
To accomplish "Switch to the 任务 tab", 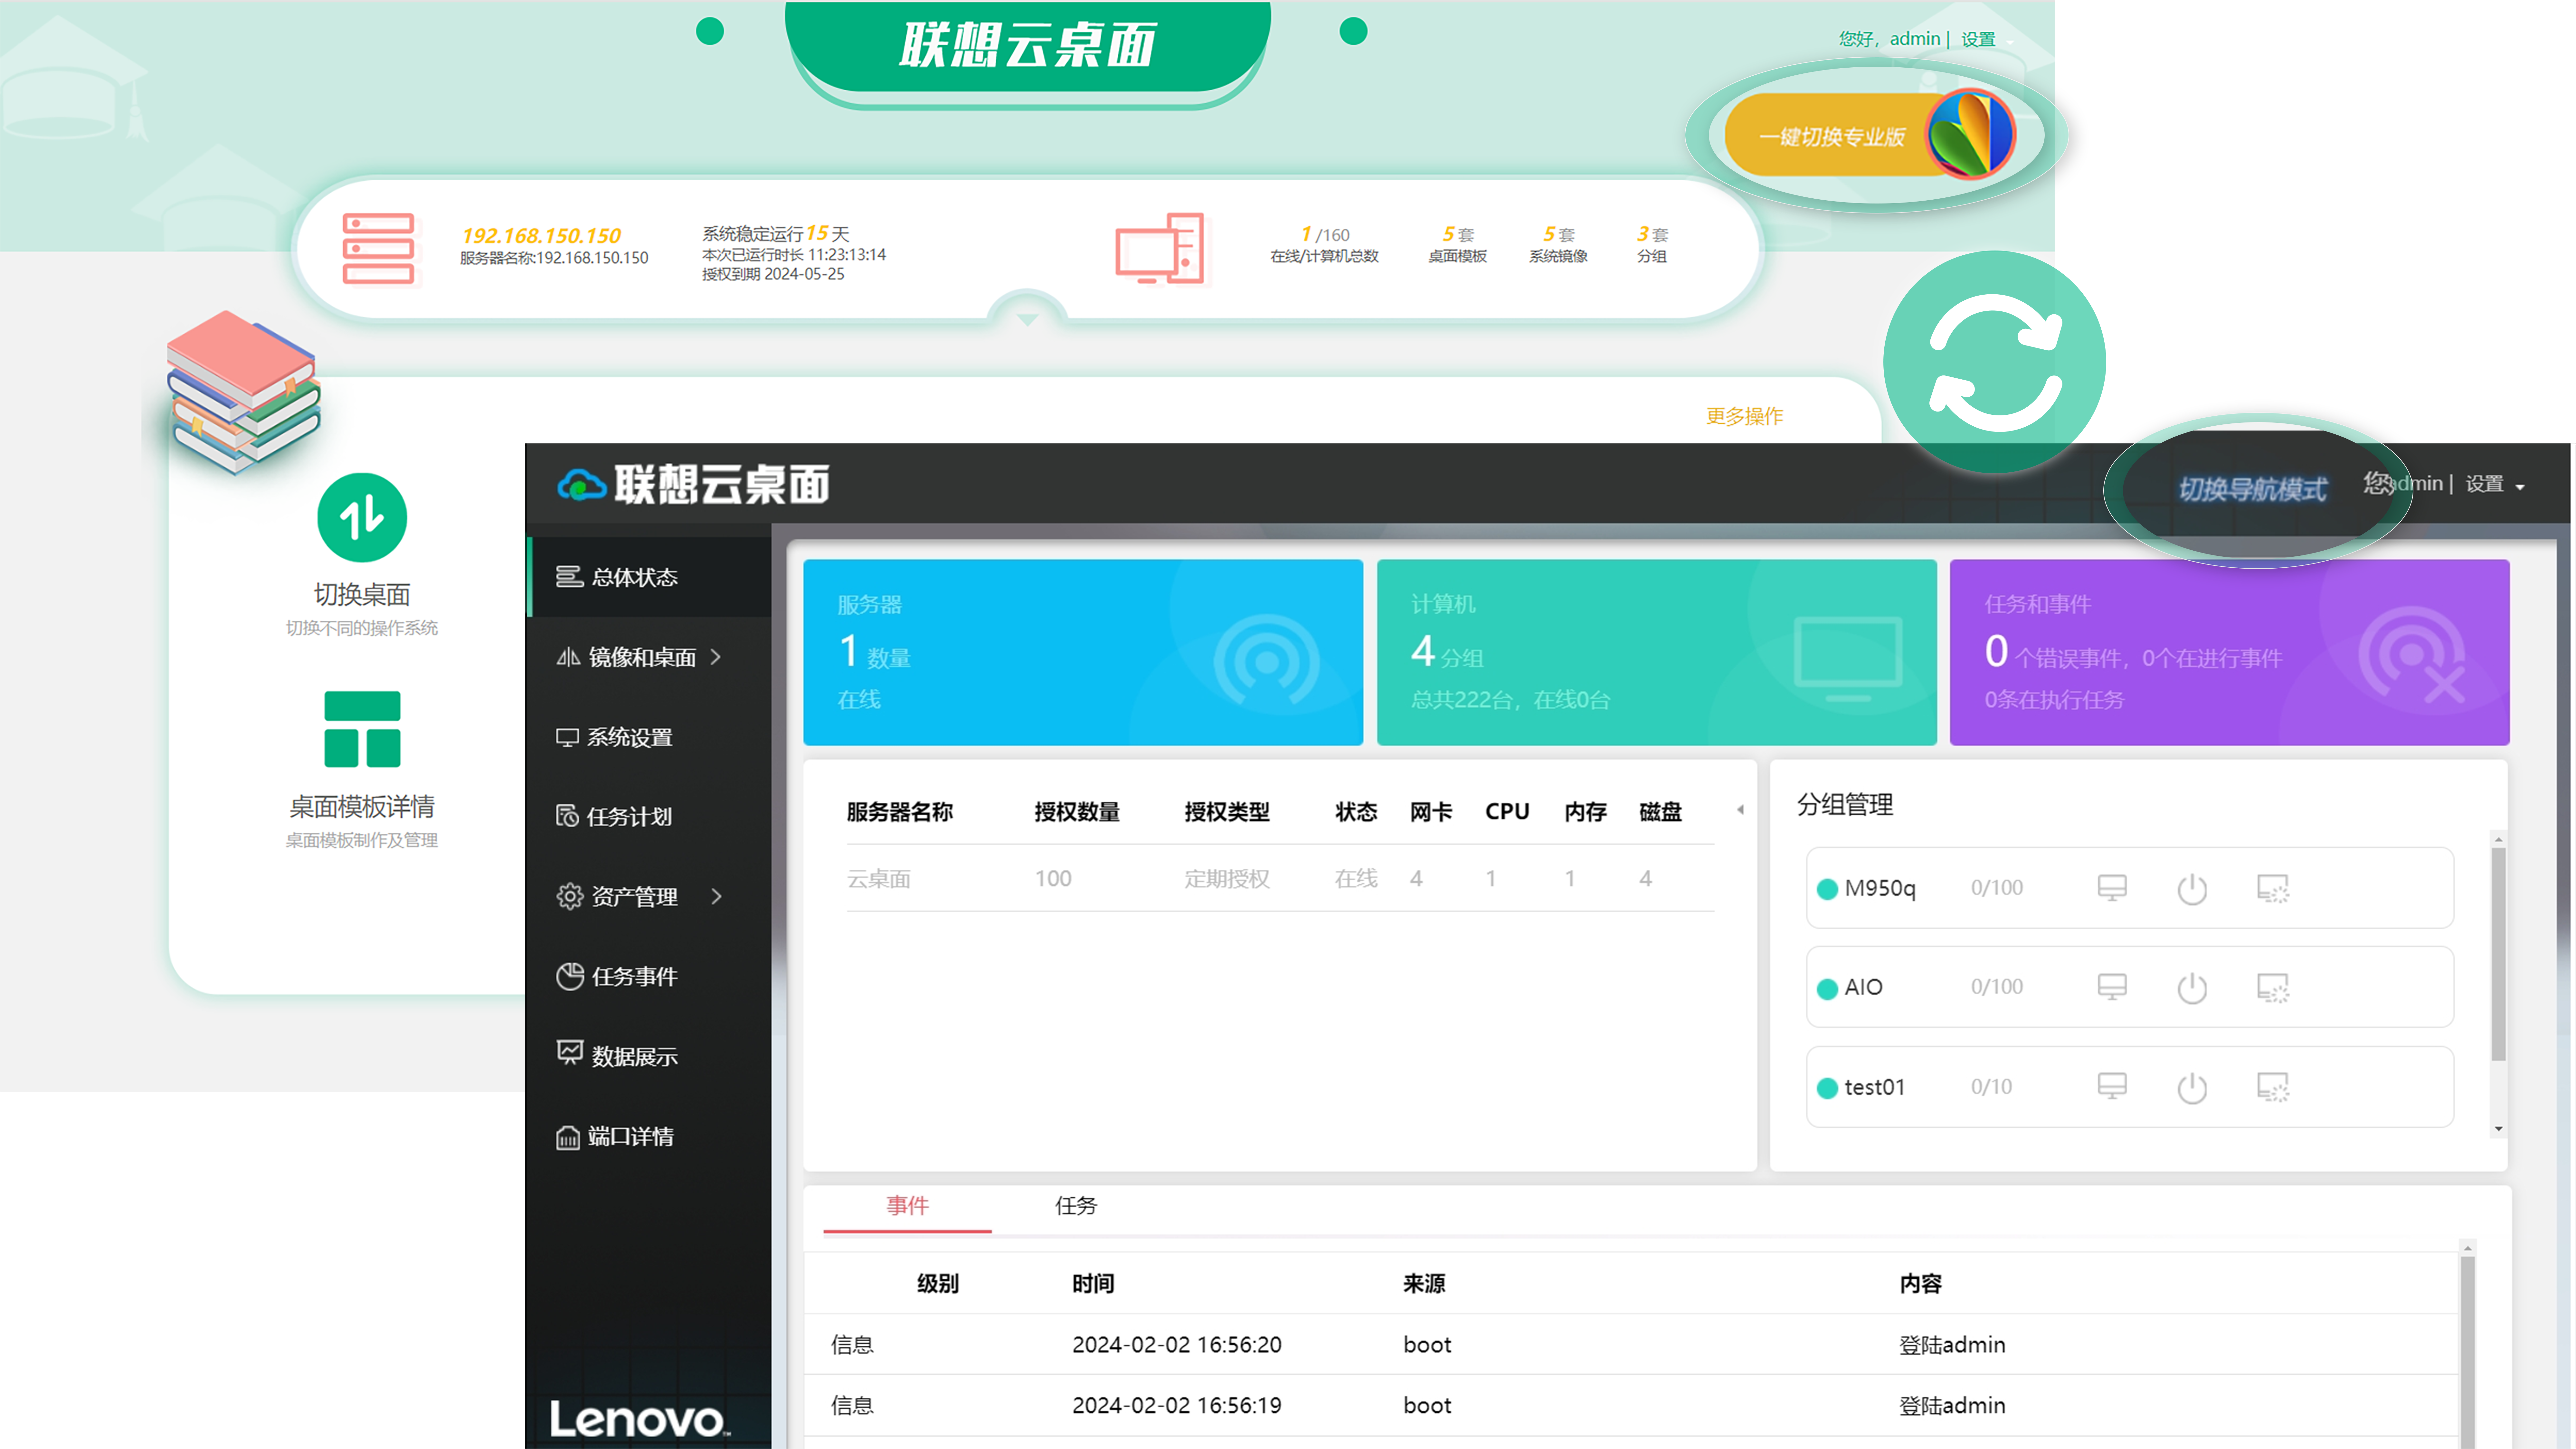I will click(1076, 1206).
